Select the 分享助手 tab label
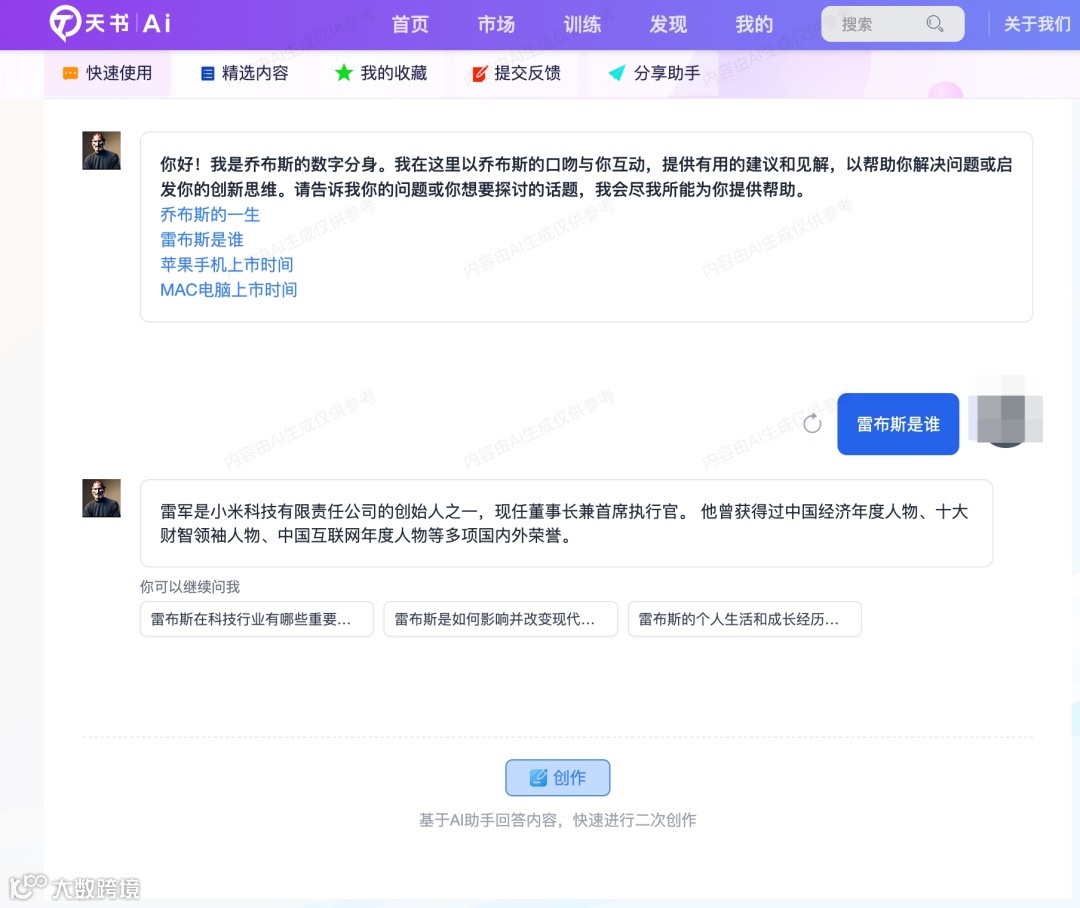The image size is (1080, 908). [667, 73]
